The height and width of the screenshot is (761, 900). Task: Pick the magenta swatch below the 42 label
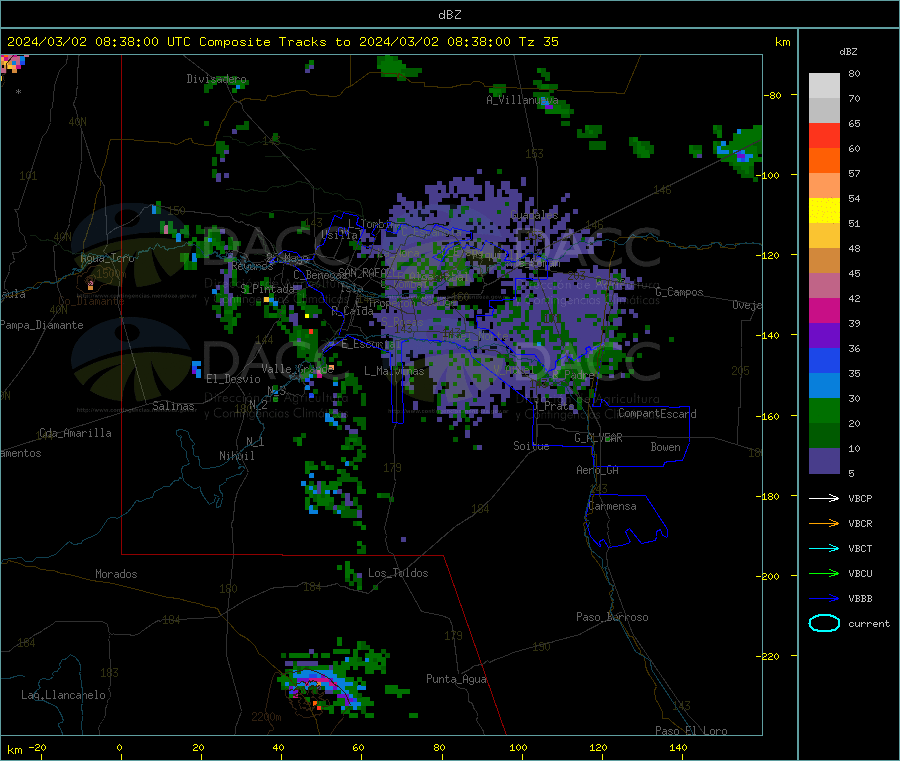click(x=824, y=310)
